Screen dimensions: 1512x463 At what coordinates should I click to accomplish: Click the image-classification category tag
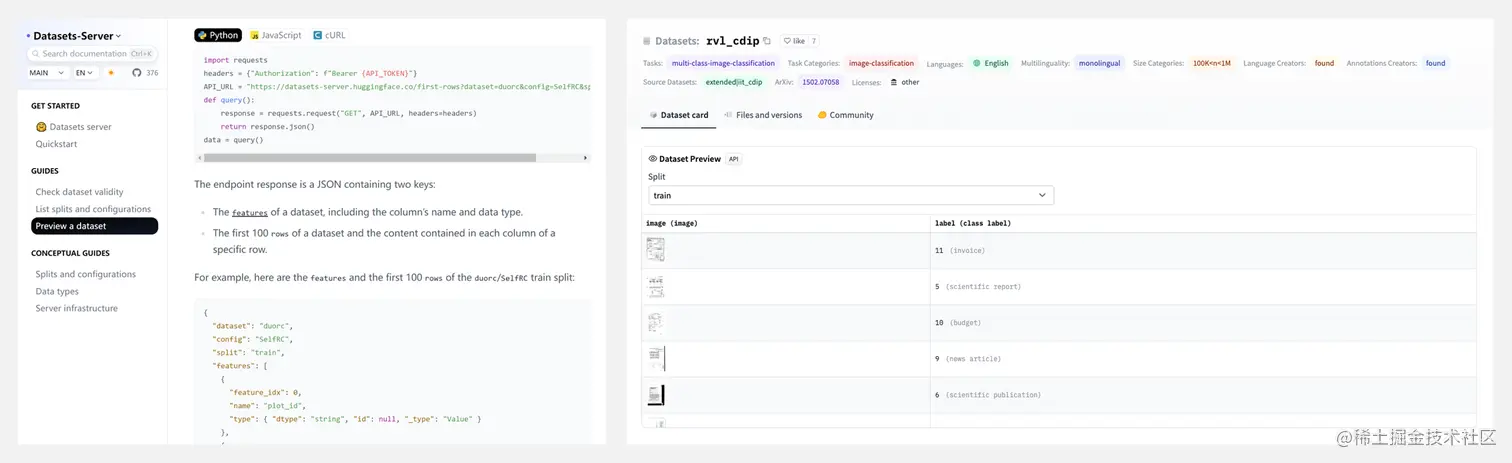click(881, 63)
